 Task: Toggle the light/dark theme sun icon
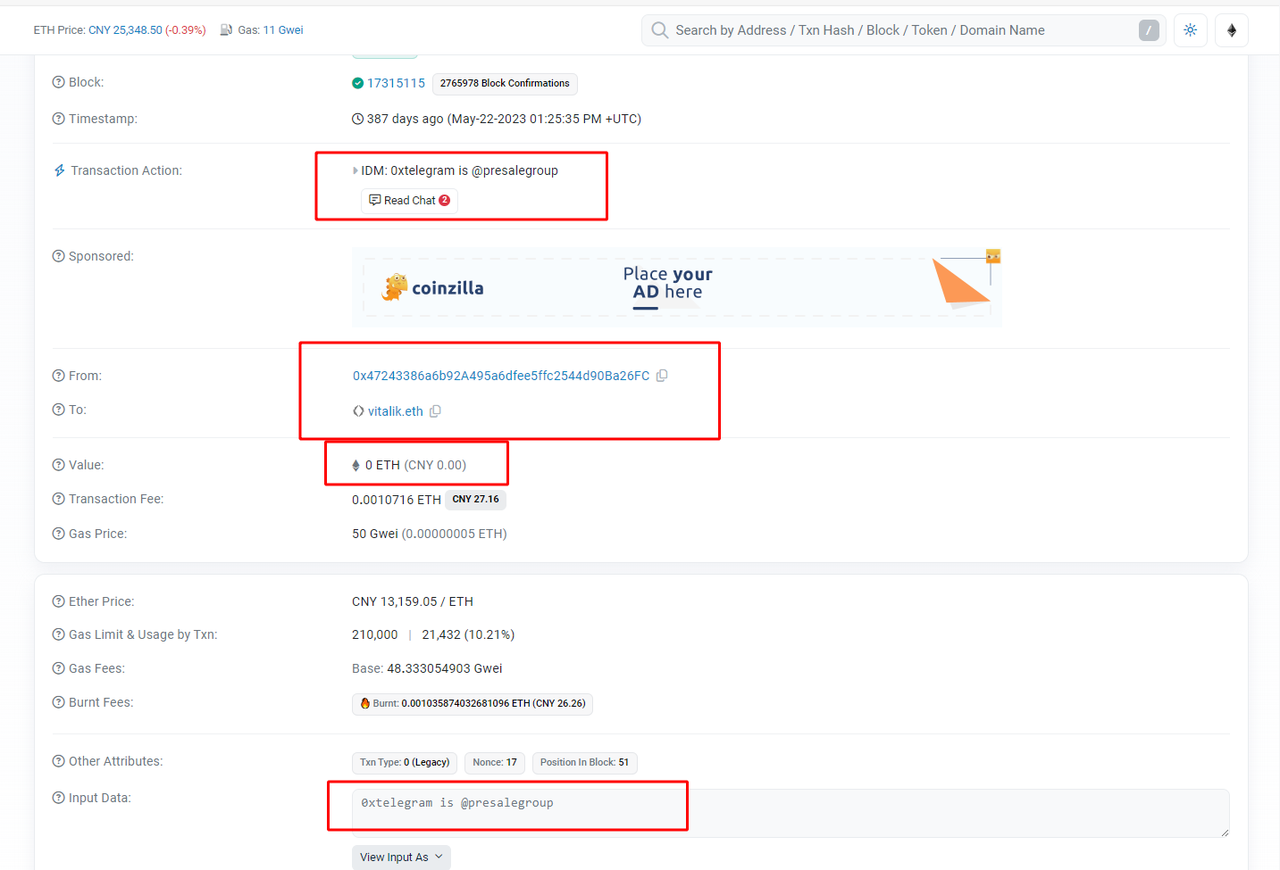(1190, 30)
